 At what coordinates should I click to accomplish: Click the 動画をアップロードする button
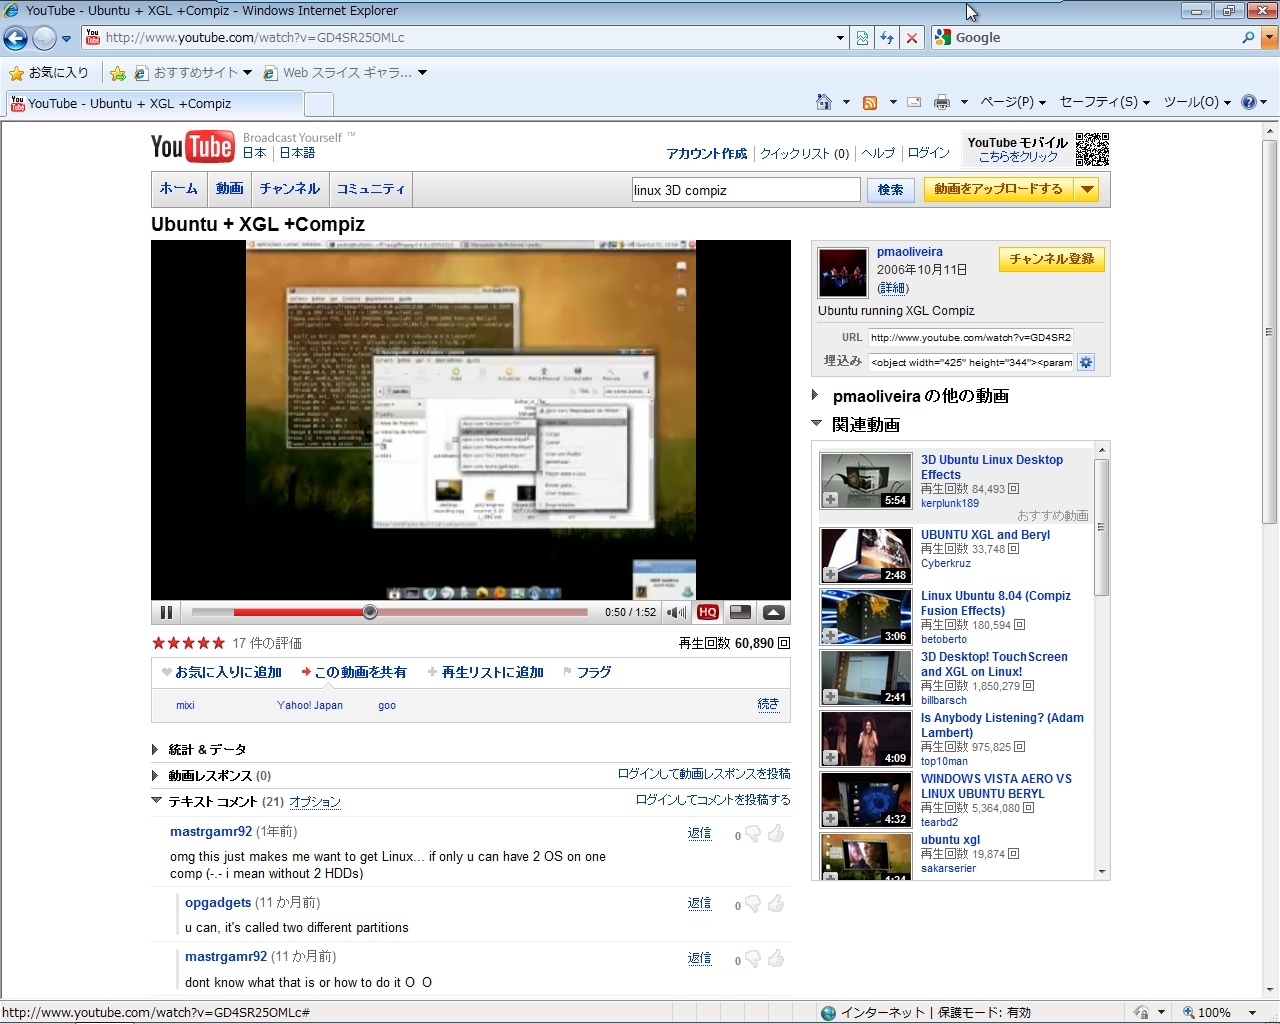coord(998,189)
